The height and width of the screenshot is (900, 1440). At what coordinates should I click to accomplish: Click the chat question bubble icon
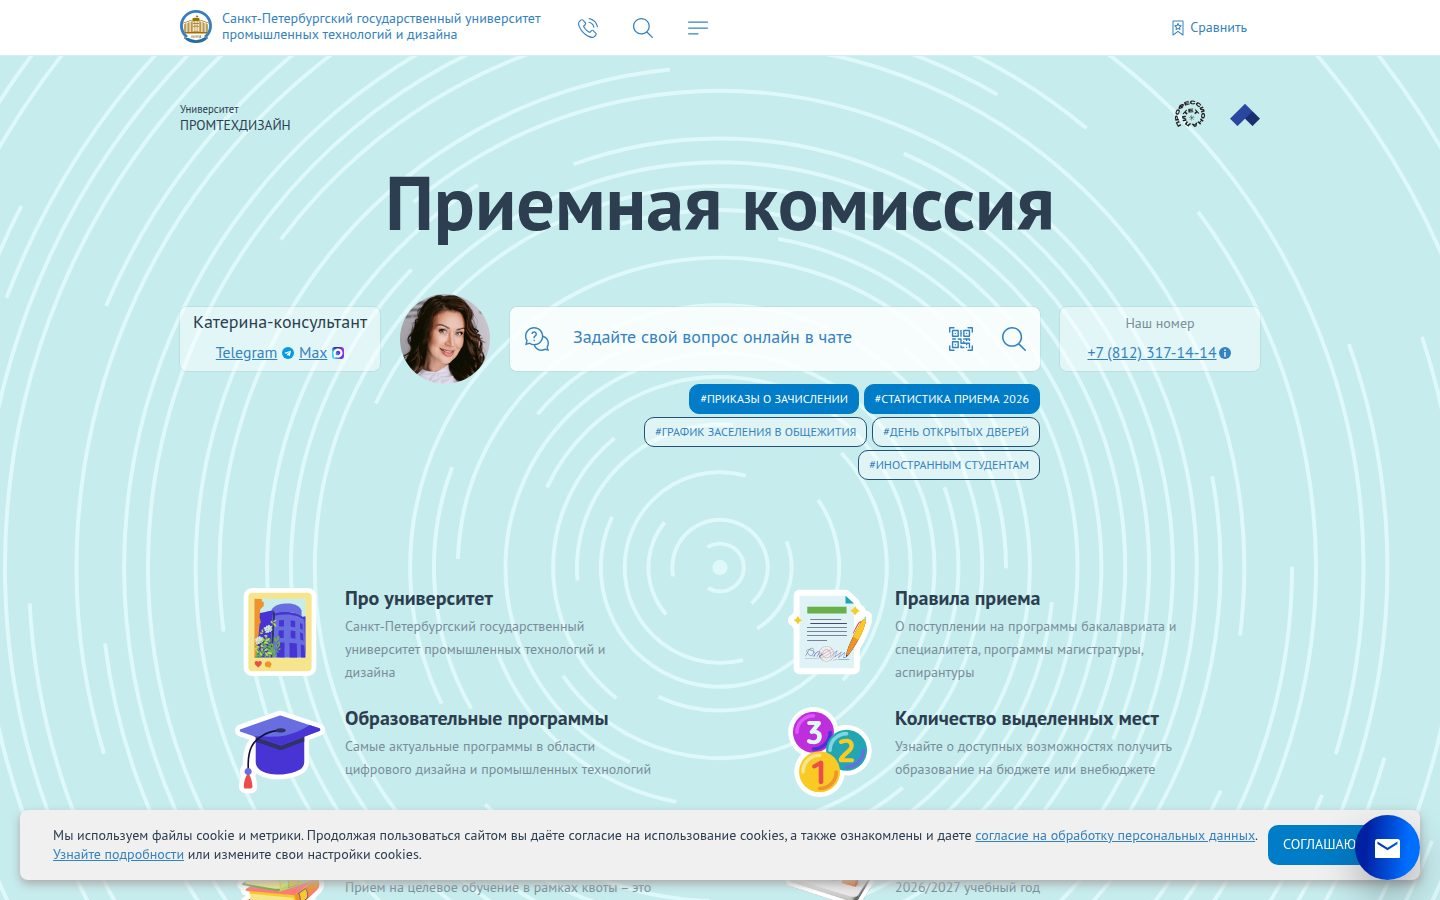click(x=537, y=339)
